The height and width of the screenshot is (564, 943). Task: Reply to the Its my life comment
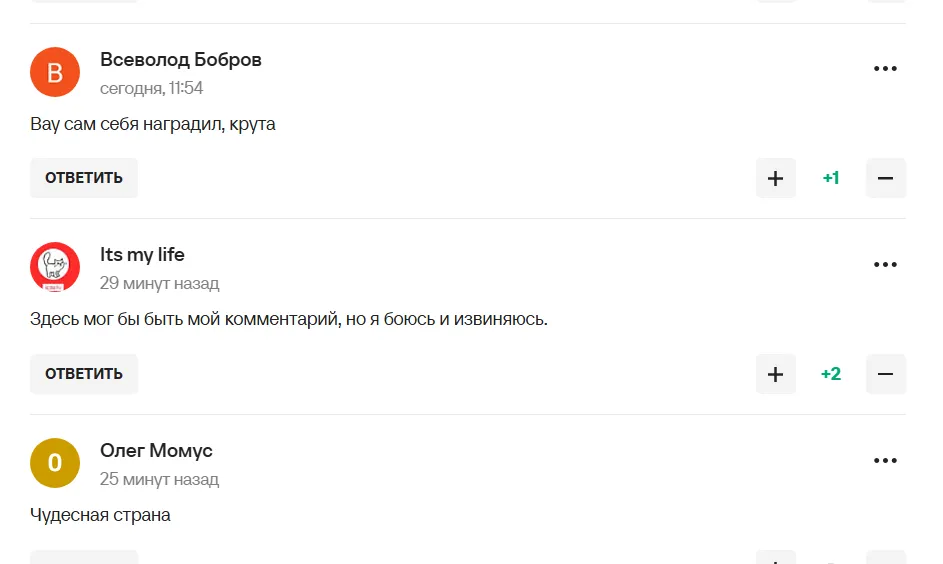(84, 374)
